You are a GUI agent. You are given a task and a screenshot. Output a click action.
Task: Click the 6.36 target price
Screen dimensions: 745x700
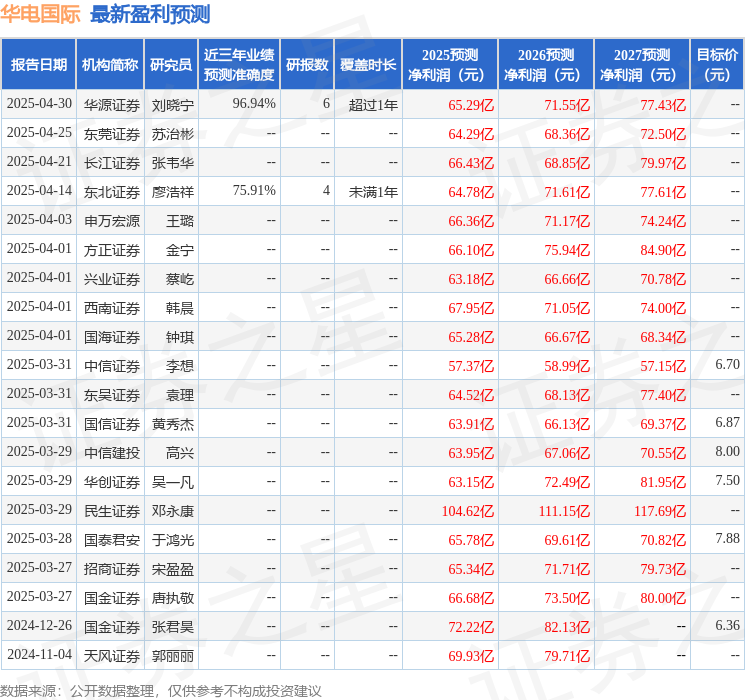tap(727, 625)
